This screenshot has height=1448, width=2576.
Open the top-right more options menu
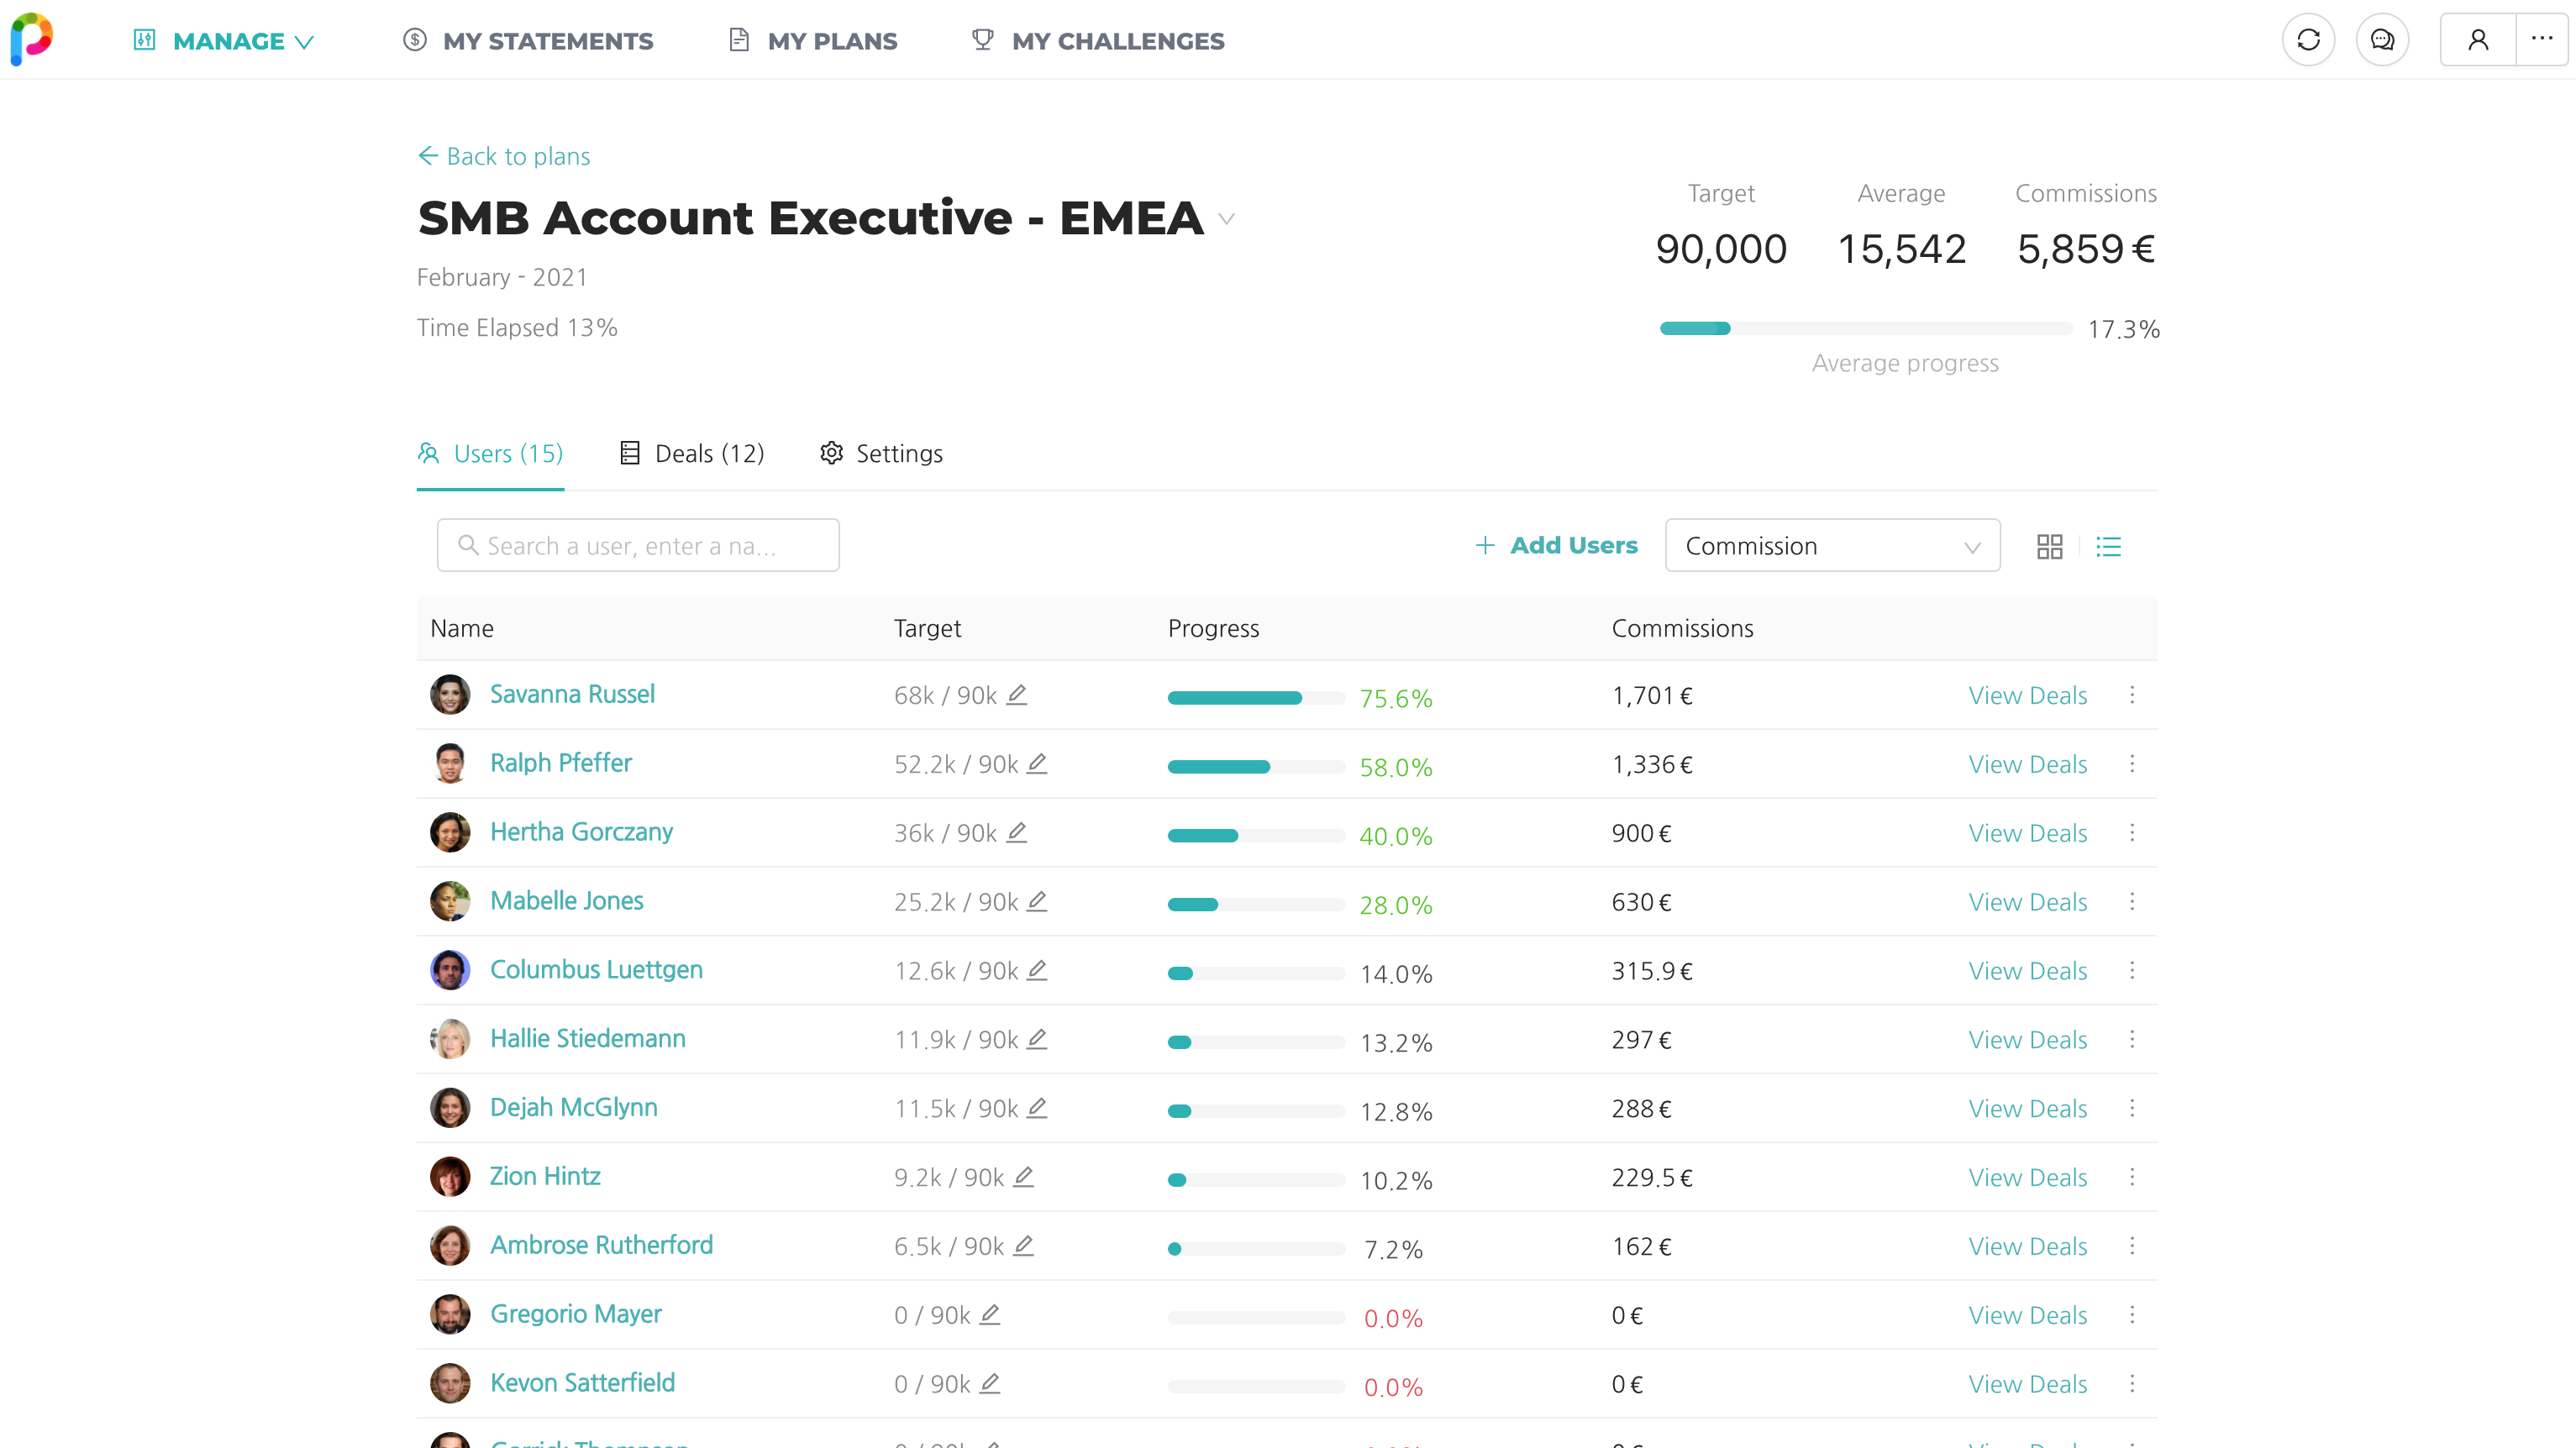pos(2541,40)
